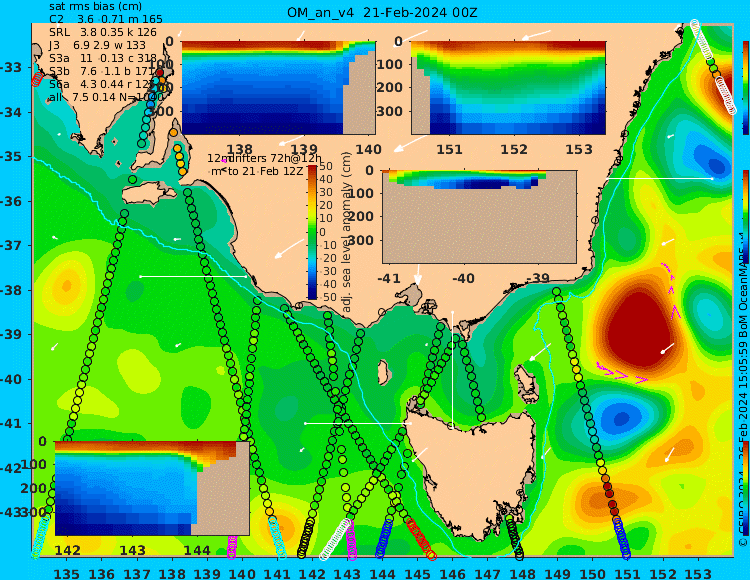Click the '146' longitude label on the bottom axis
This screenshot has height=580, width=750.
(452, 573)
